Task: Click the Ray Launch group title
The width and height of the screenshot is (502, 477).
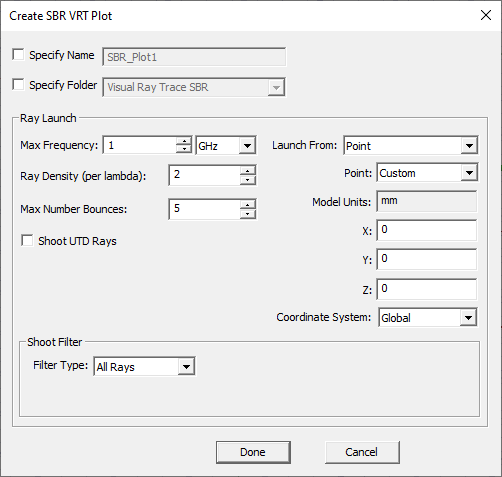Action: pos(48,118)
